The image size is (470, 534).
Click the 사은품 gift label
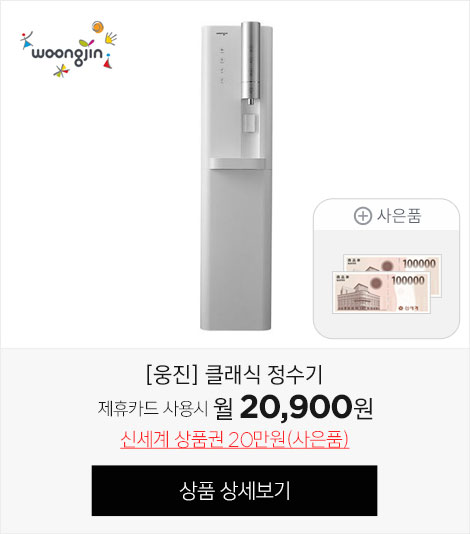(x=399, y=216)
